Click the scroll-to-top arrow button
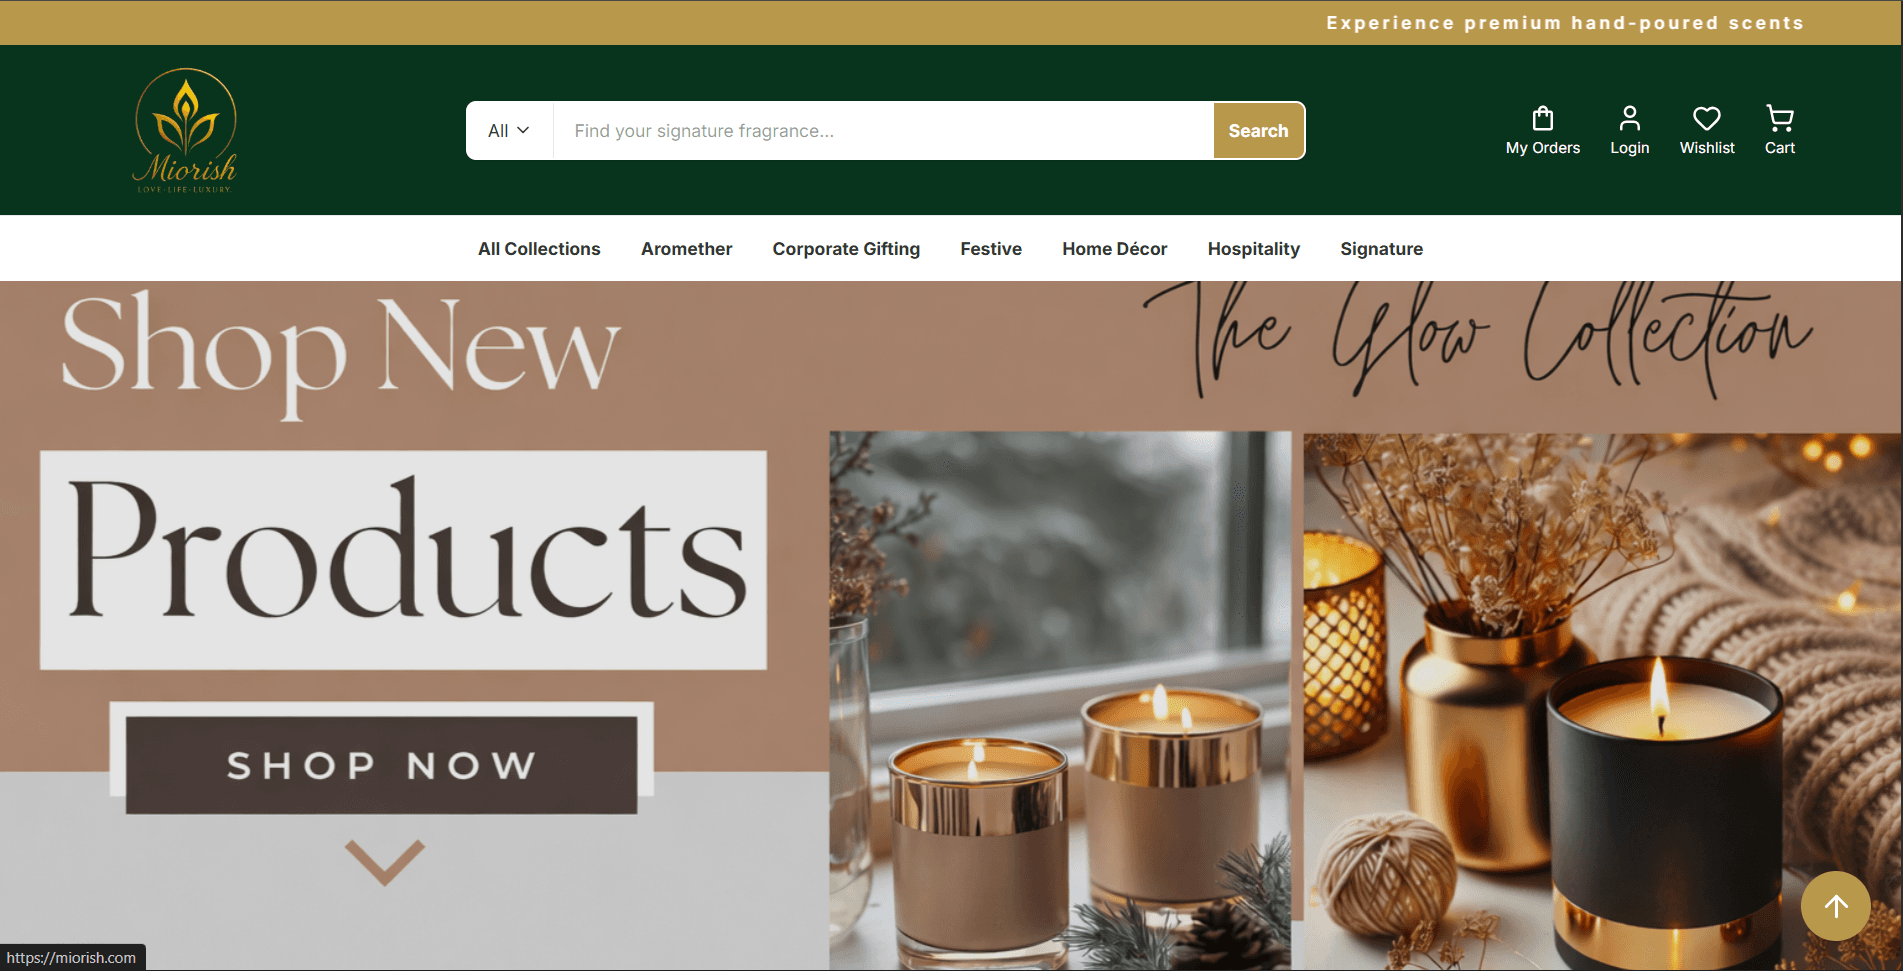The width and height of the screenshot is (1903, 971). pyautogui.click(x=1836, y=906)
